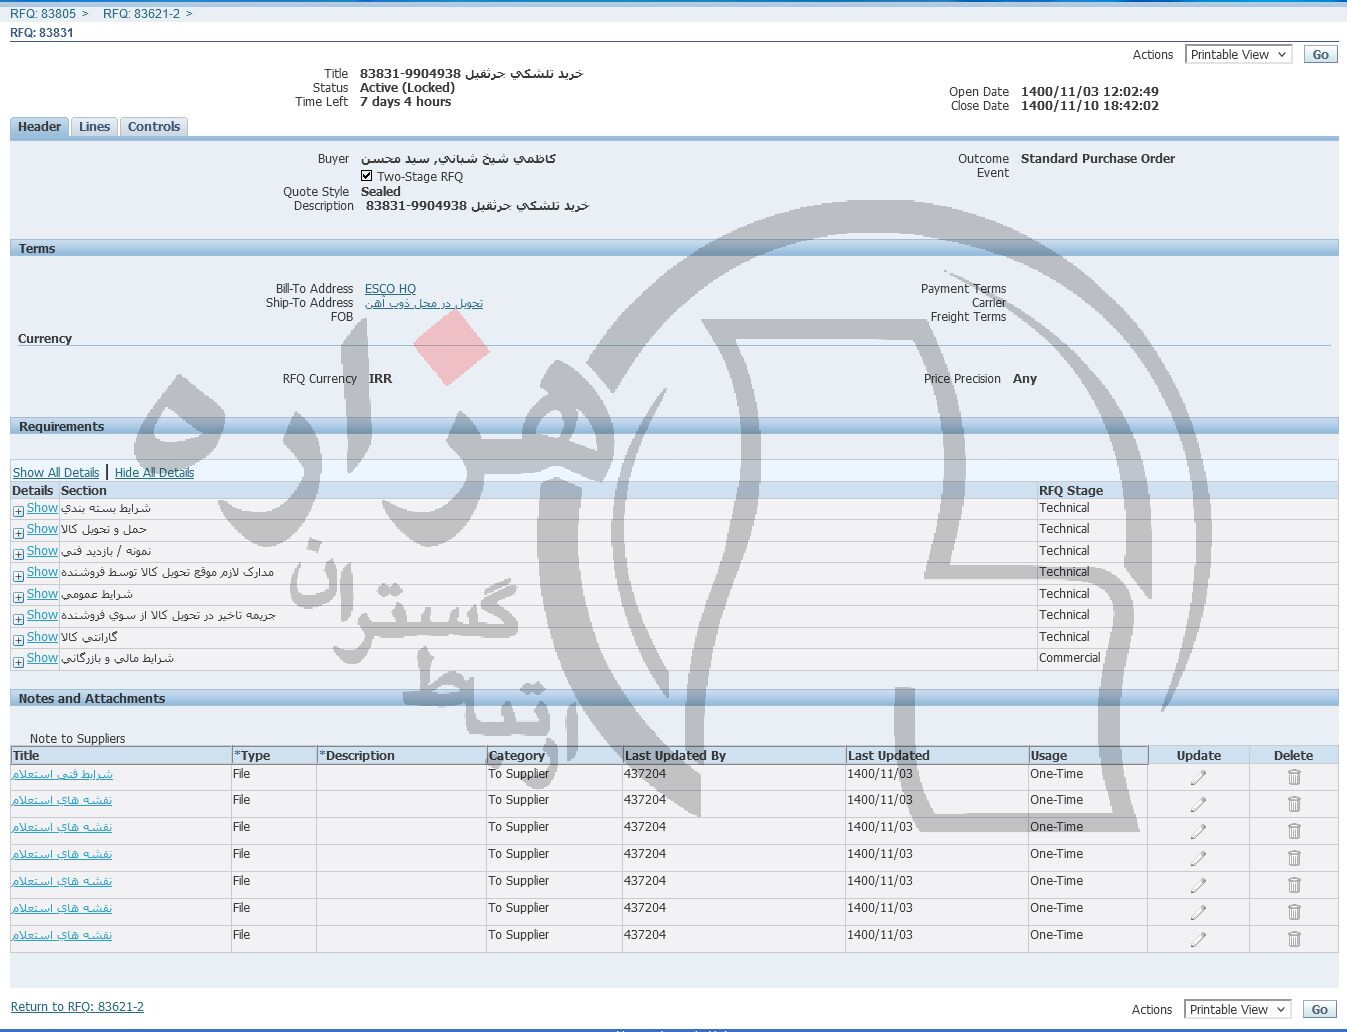Switch to the Controls tab
Viewport: 1347px width, 1032px height.
click(154, 127)
